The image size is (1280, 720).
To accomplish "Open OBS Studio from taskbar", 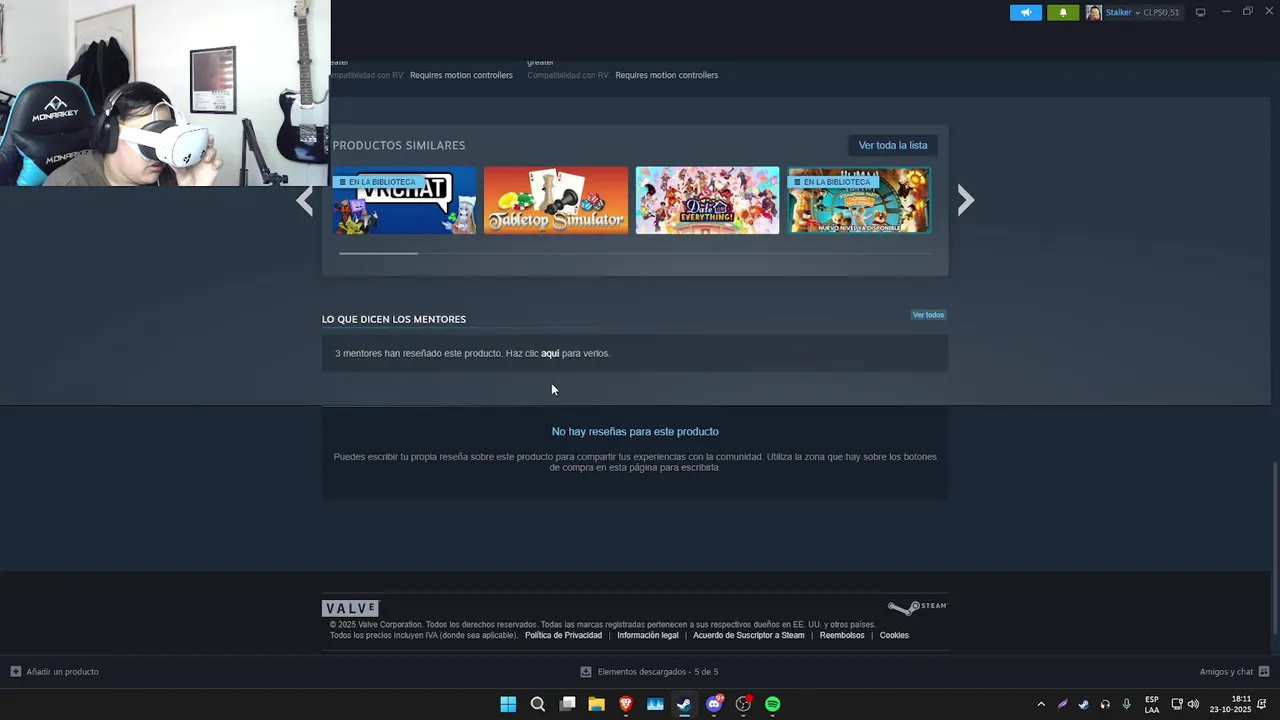I will [743, 704].
